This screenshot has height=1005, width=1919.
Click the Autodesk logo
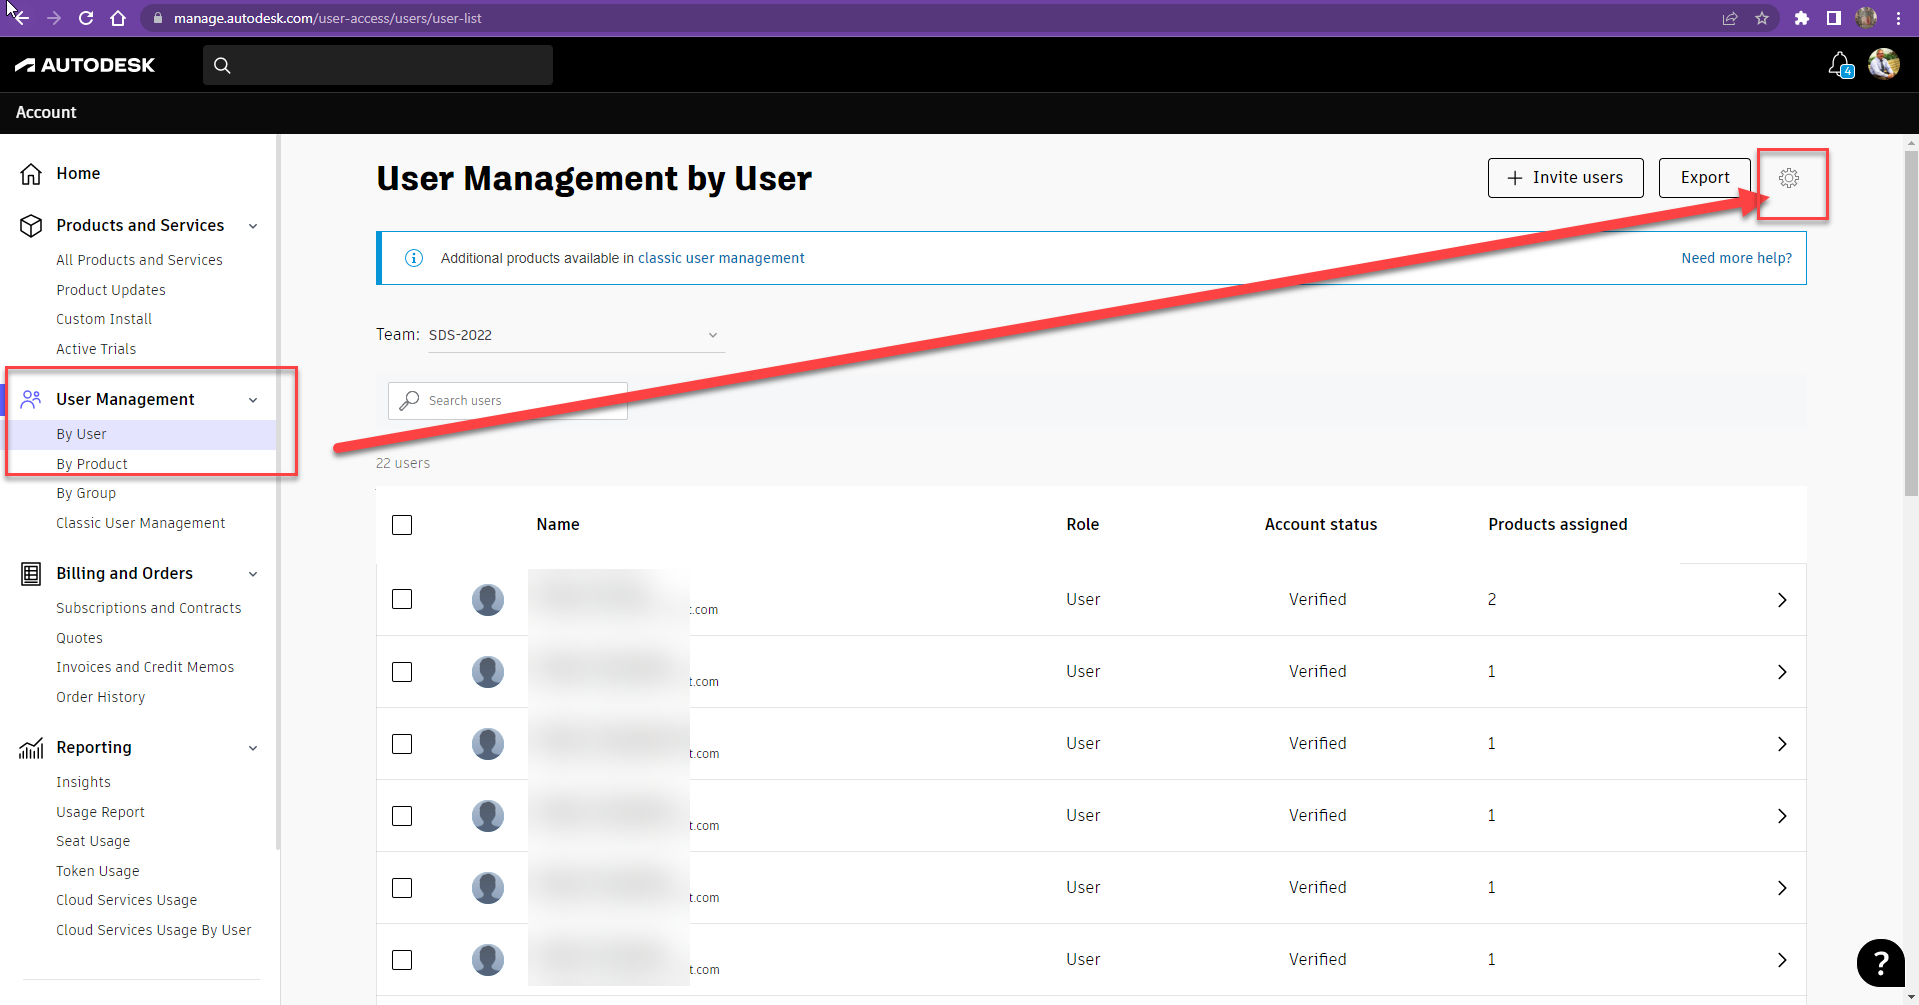pyautogui.click(x=85, y=65)
